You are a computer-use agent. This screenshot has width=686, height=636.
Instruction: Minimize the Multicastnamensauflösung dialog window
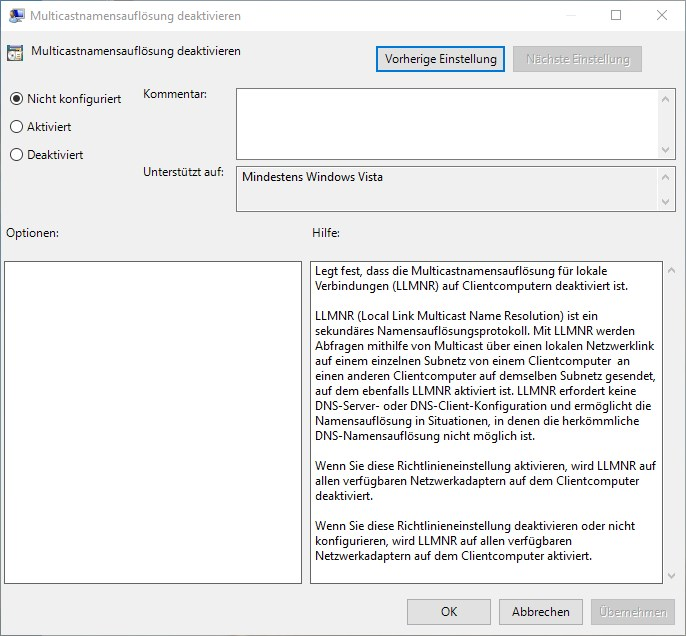coord(570,16)
